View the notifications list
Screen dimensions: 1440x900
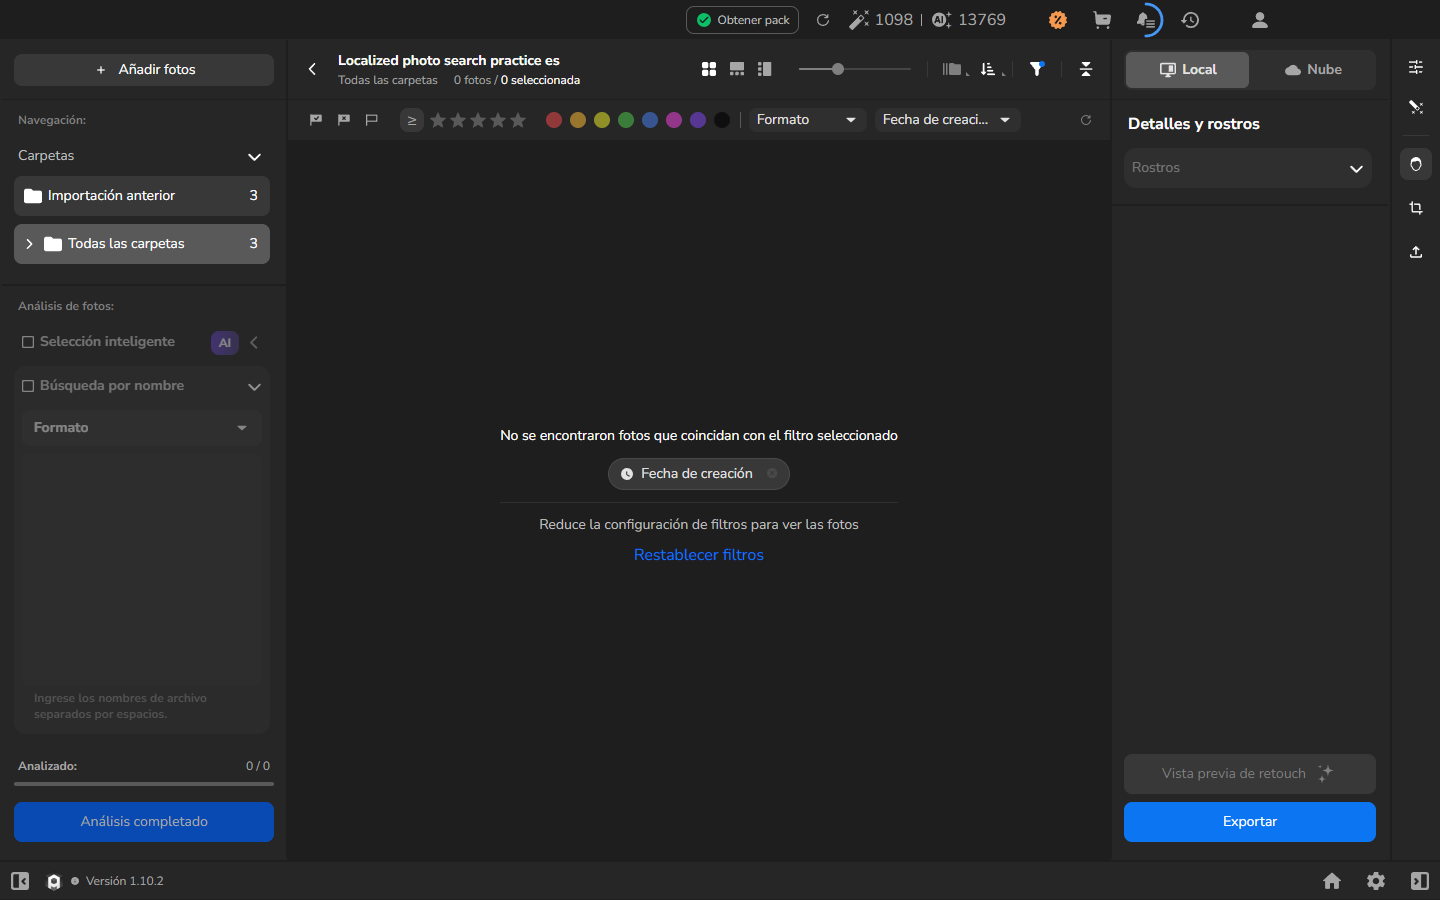pyautogui.click(x=1146, y=20)
